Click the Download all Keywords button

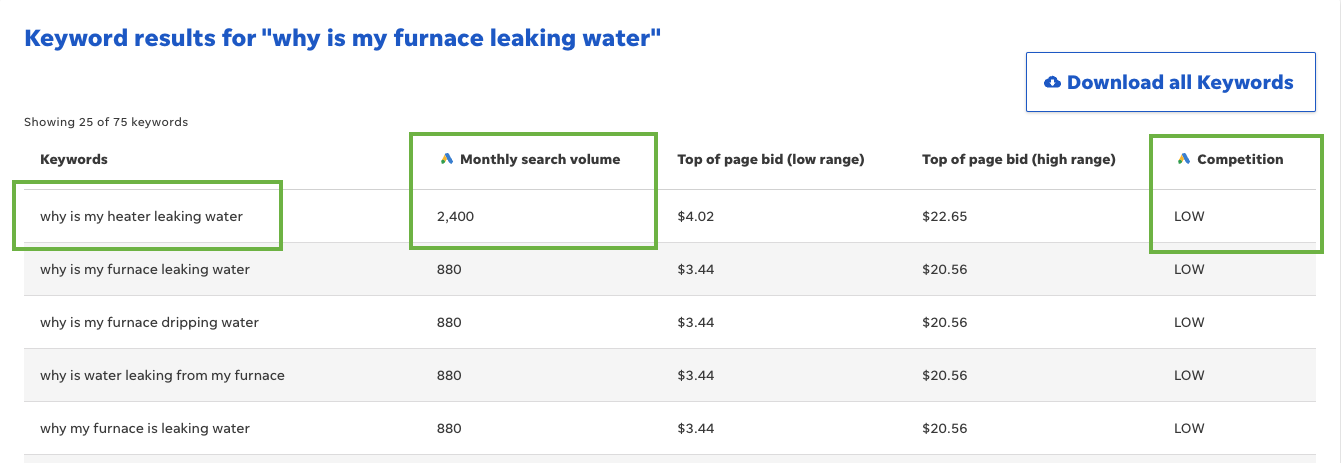(1171, 82)
